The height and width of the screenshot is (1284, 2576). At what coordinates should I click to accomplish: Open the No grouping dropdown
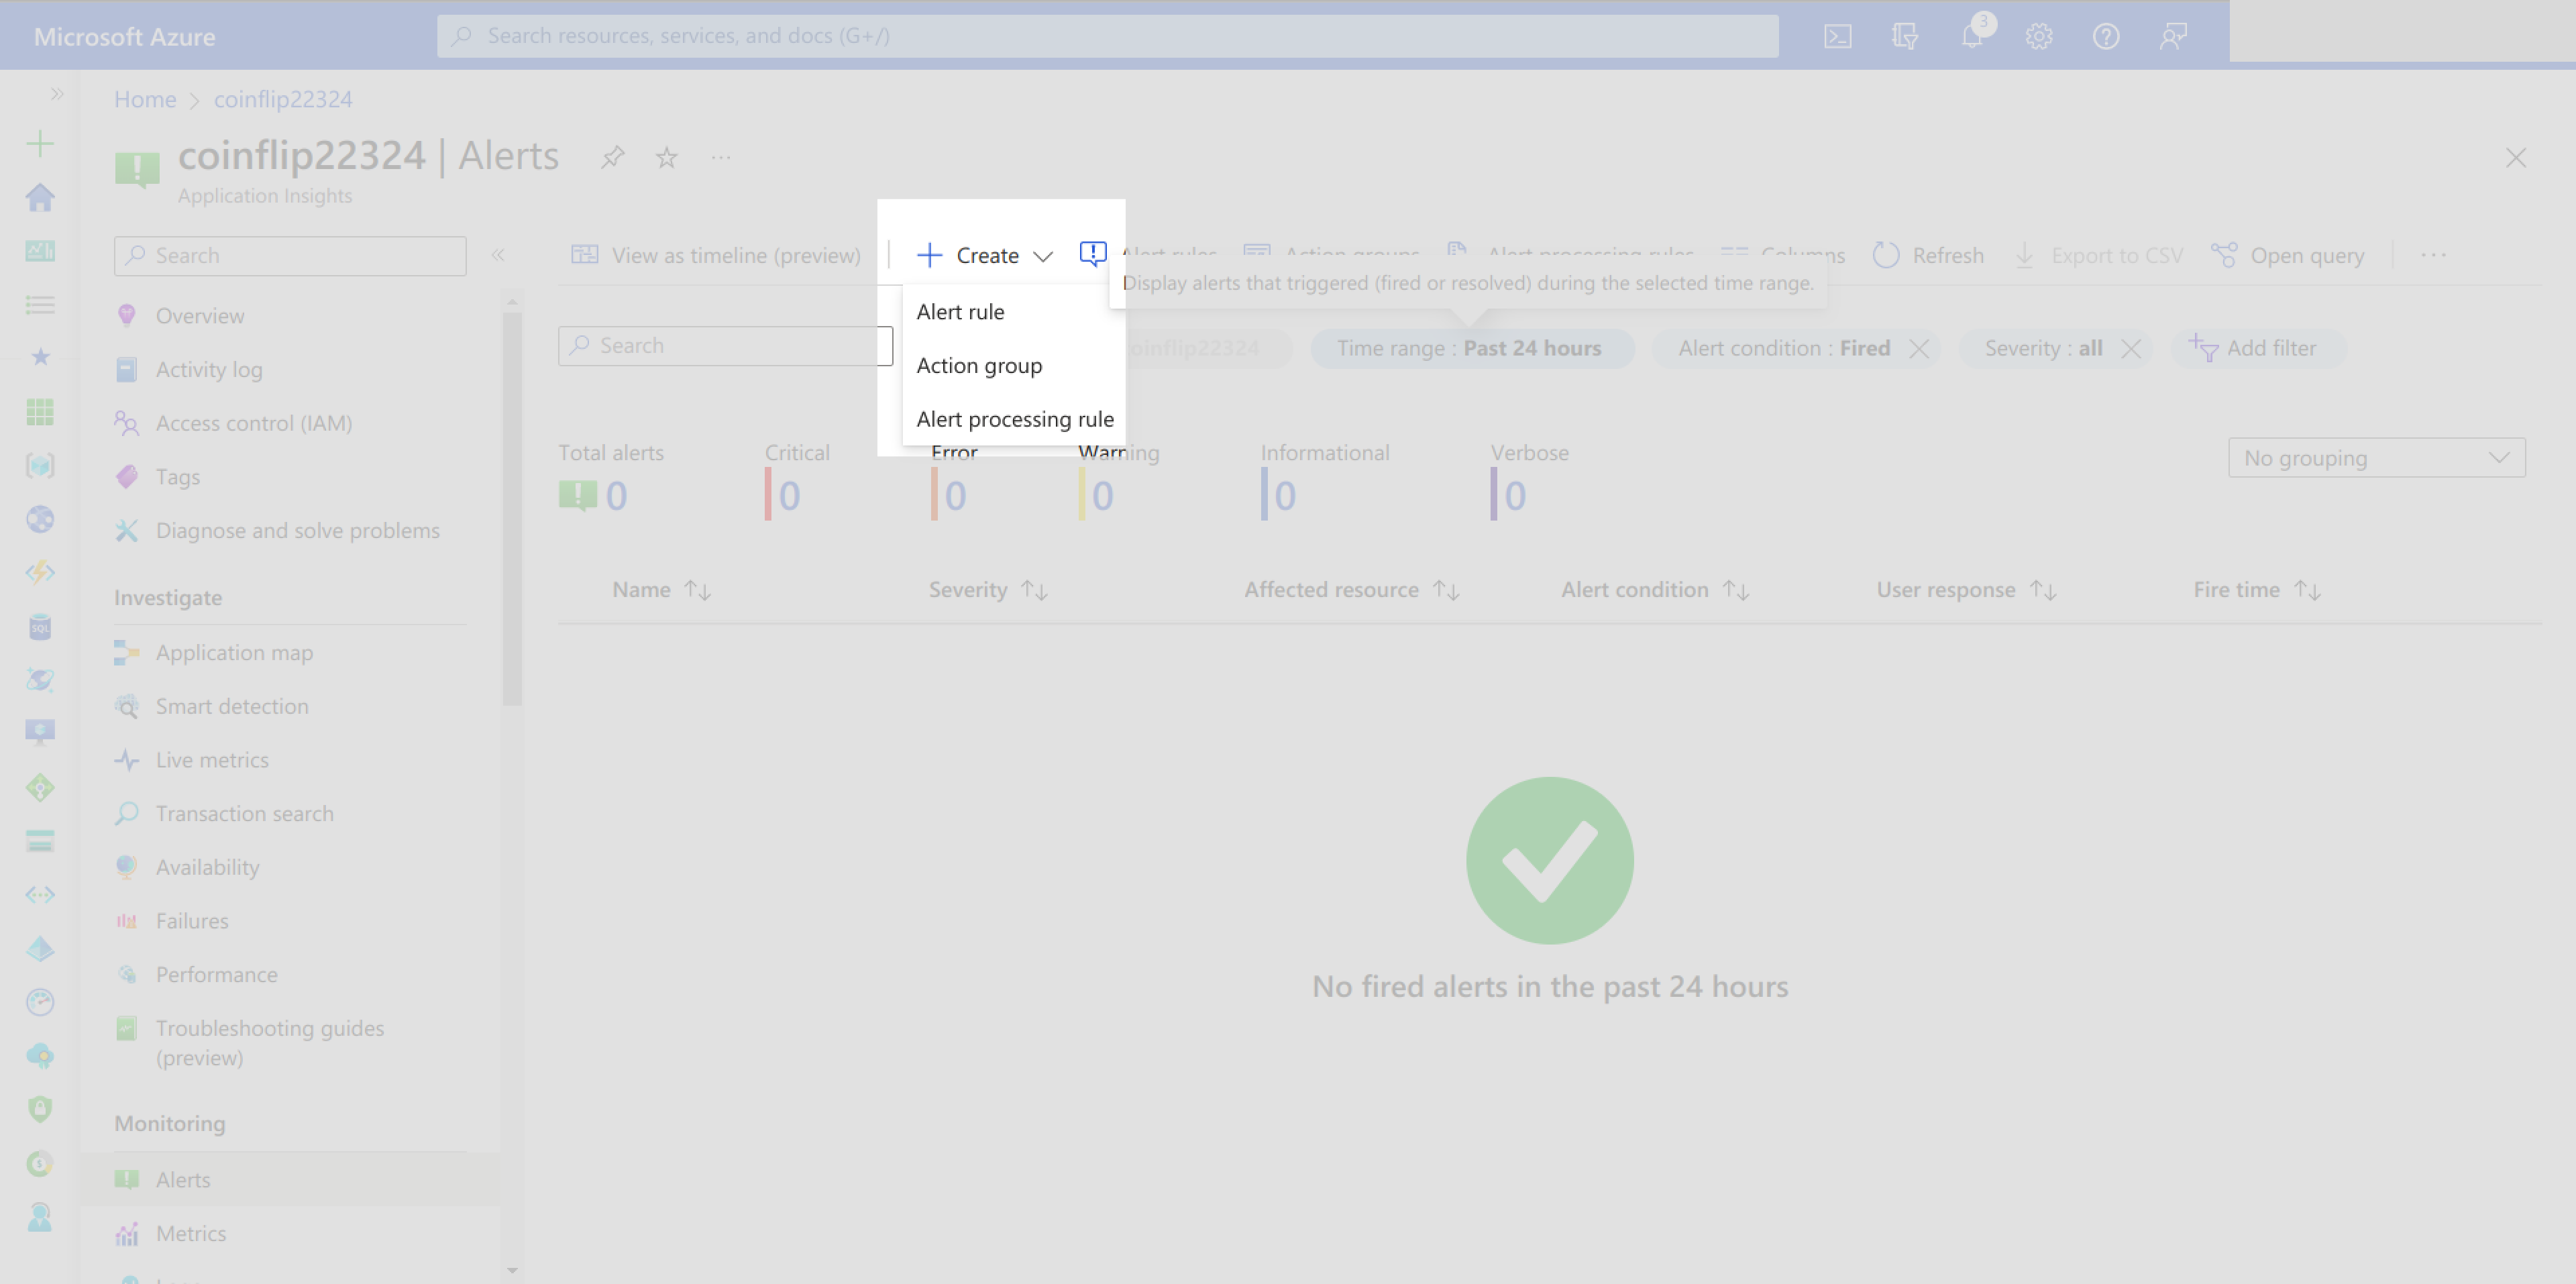(2376, 458)
